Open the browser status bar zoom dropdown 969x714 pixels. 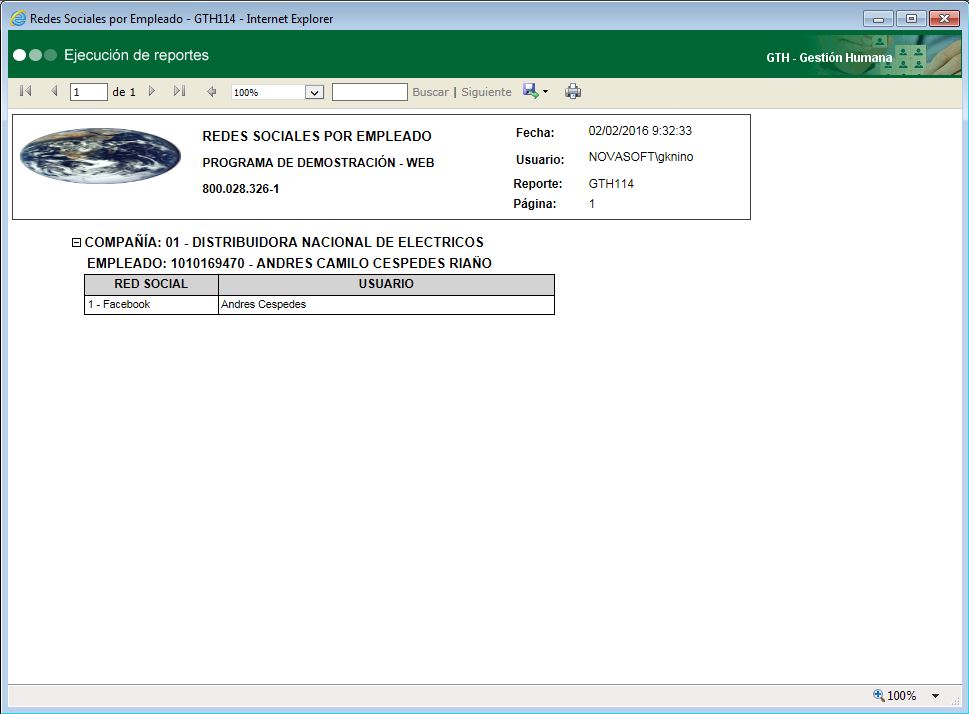point(933,695)
